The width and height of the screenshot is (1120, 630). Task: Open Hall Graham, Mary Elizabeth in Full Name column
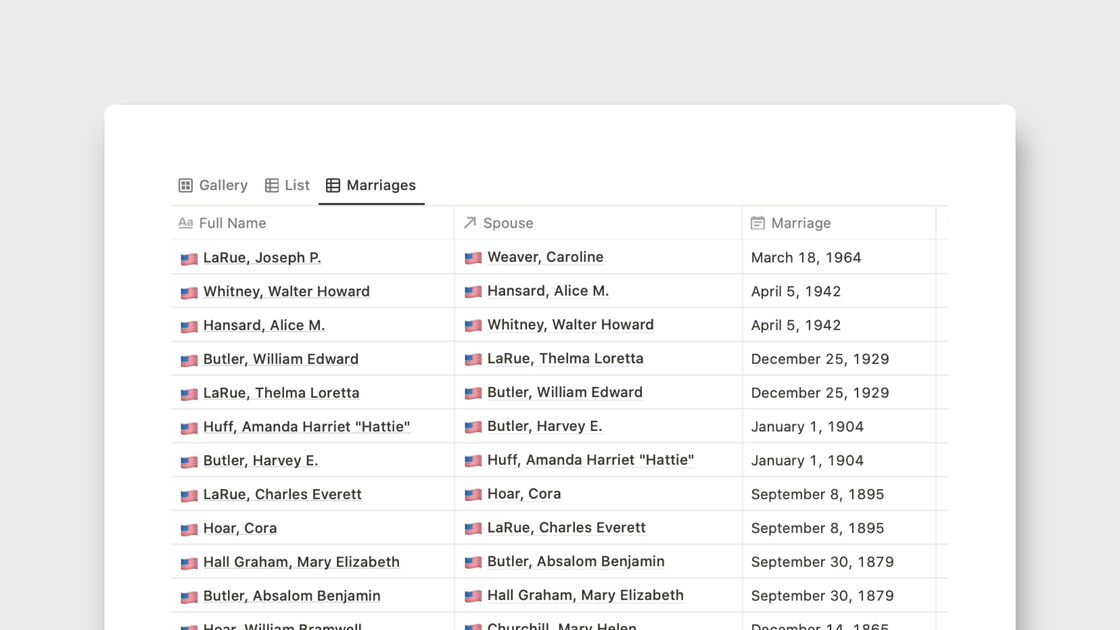click(x=301, y=562)
